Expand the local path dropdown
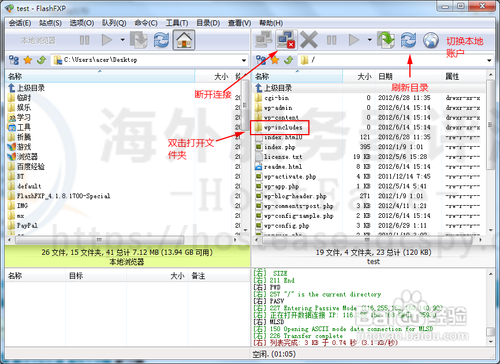Screen dimensions: 500x364 (244, 60)
